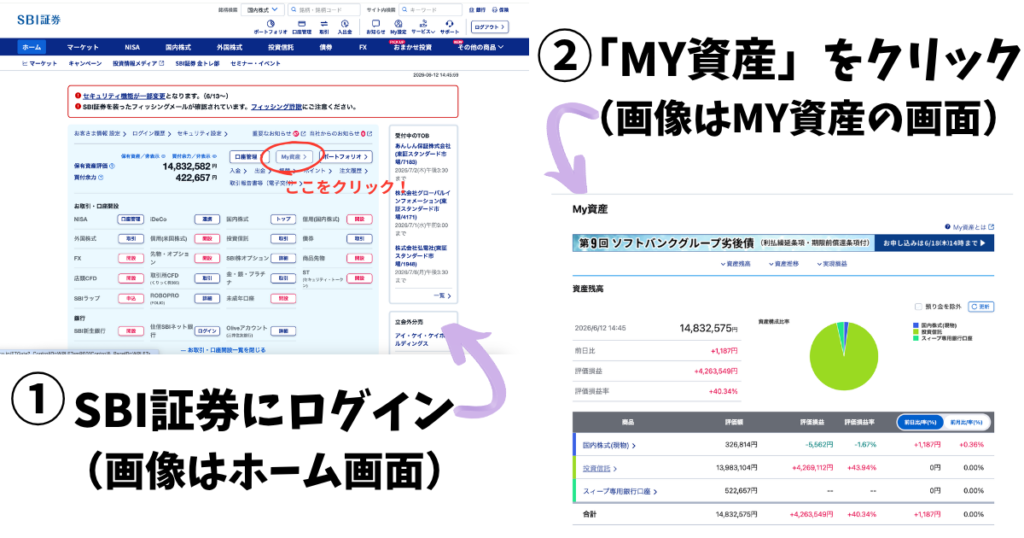
Task: Click the SBIラップ 申込 button
Action: [x=131, y=298]
